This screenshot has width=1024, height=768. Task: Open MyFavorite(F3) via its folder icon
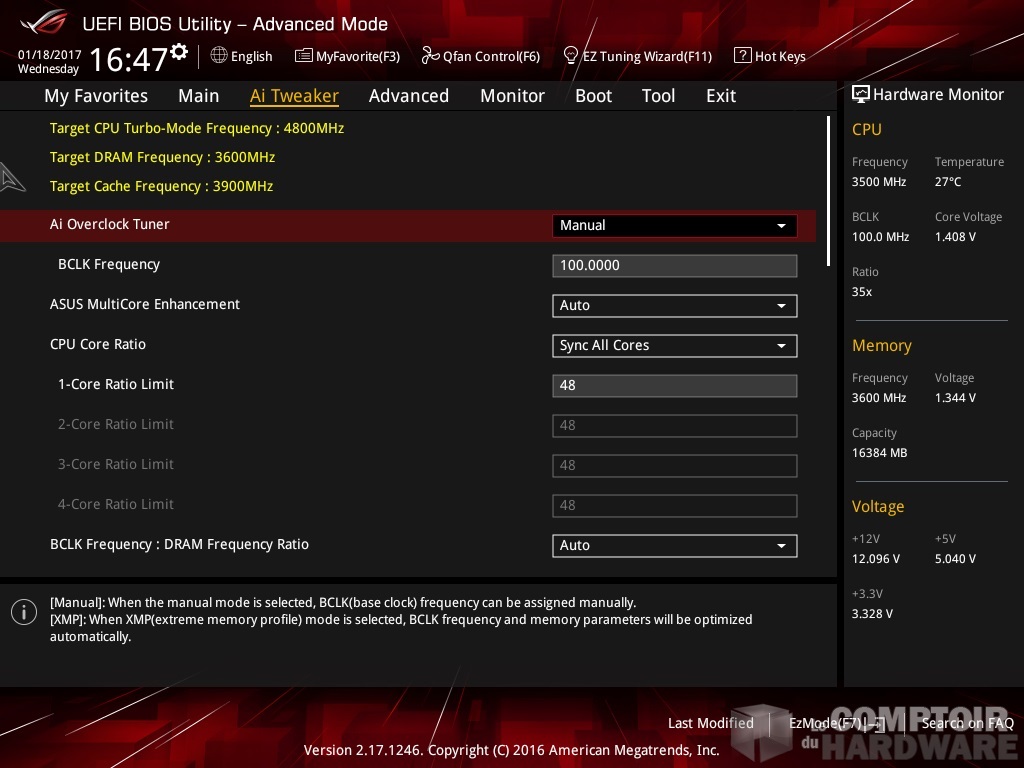[x=304, y=56]
